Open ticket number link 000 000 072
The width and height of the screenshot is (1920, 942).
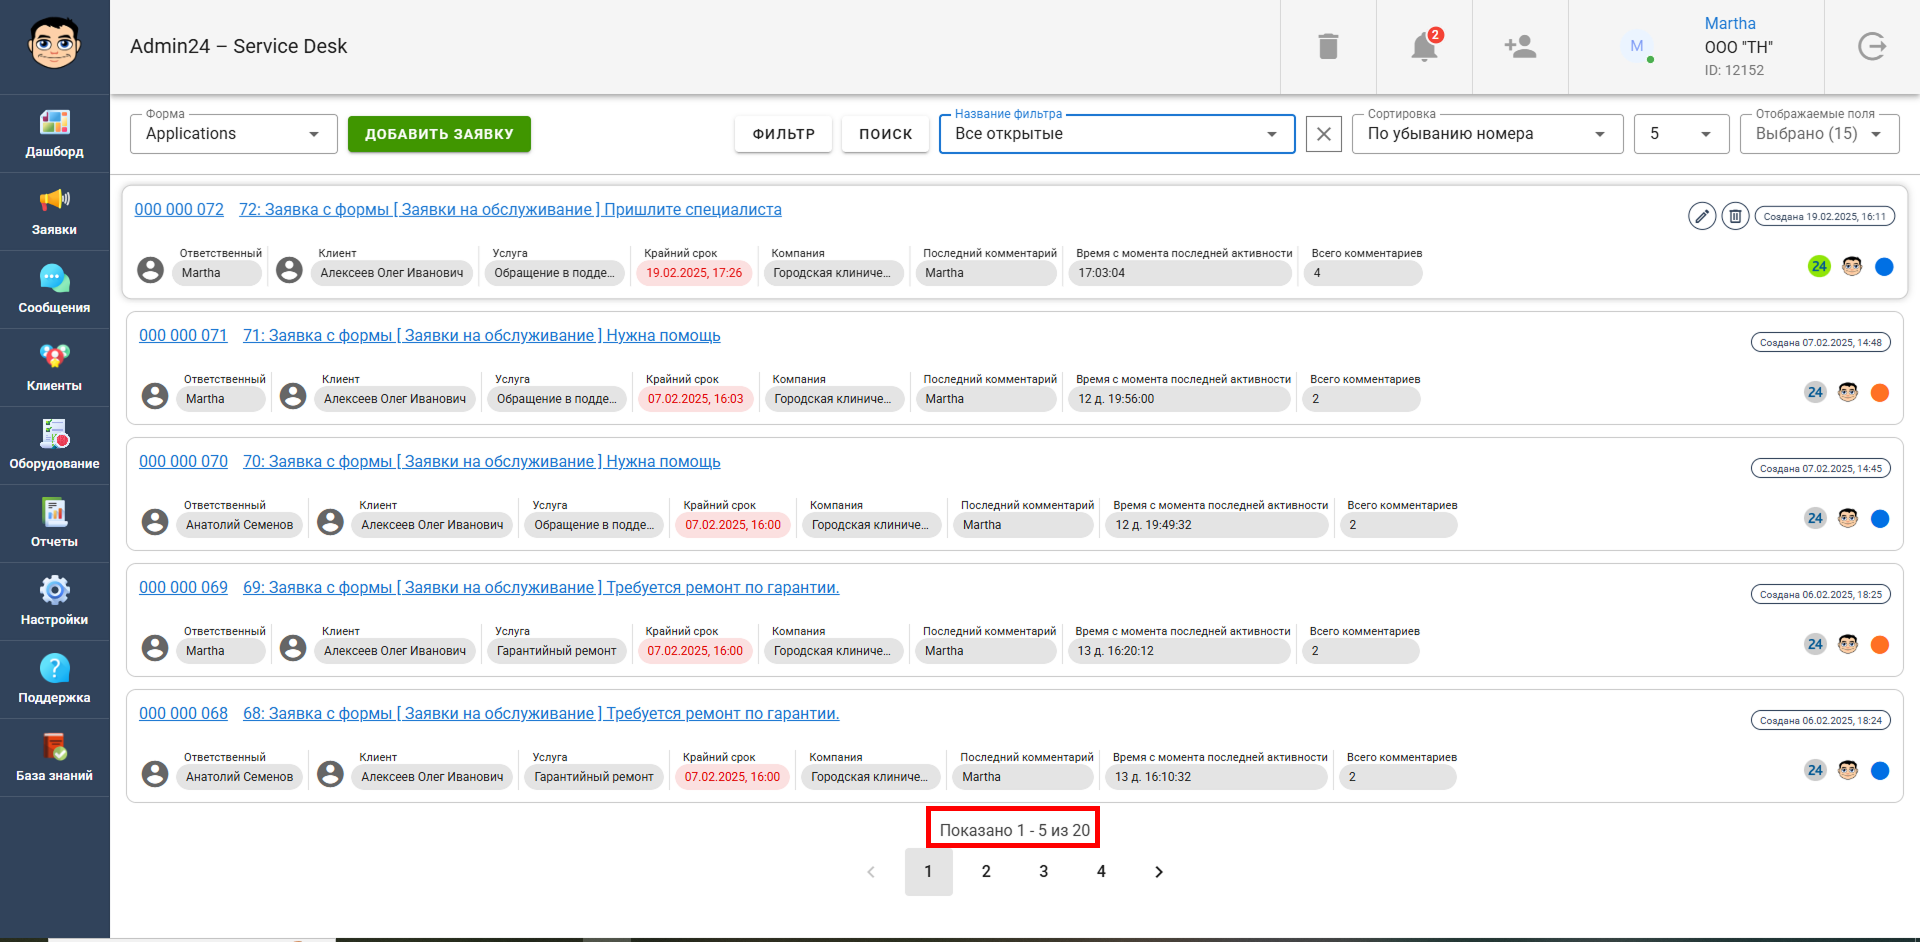179,210
